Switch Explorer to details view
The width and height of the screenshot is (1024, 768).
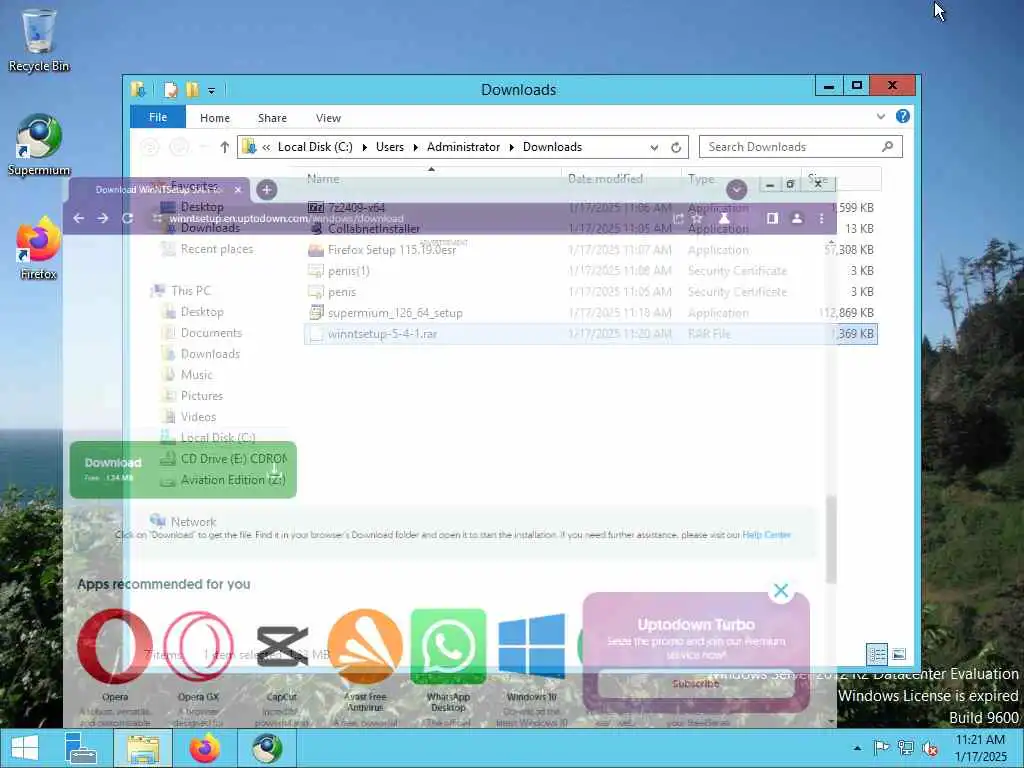coord(877,654)
